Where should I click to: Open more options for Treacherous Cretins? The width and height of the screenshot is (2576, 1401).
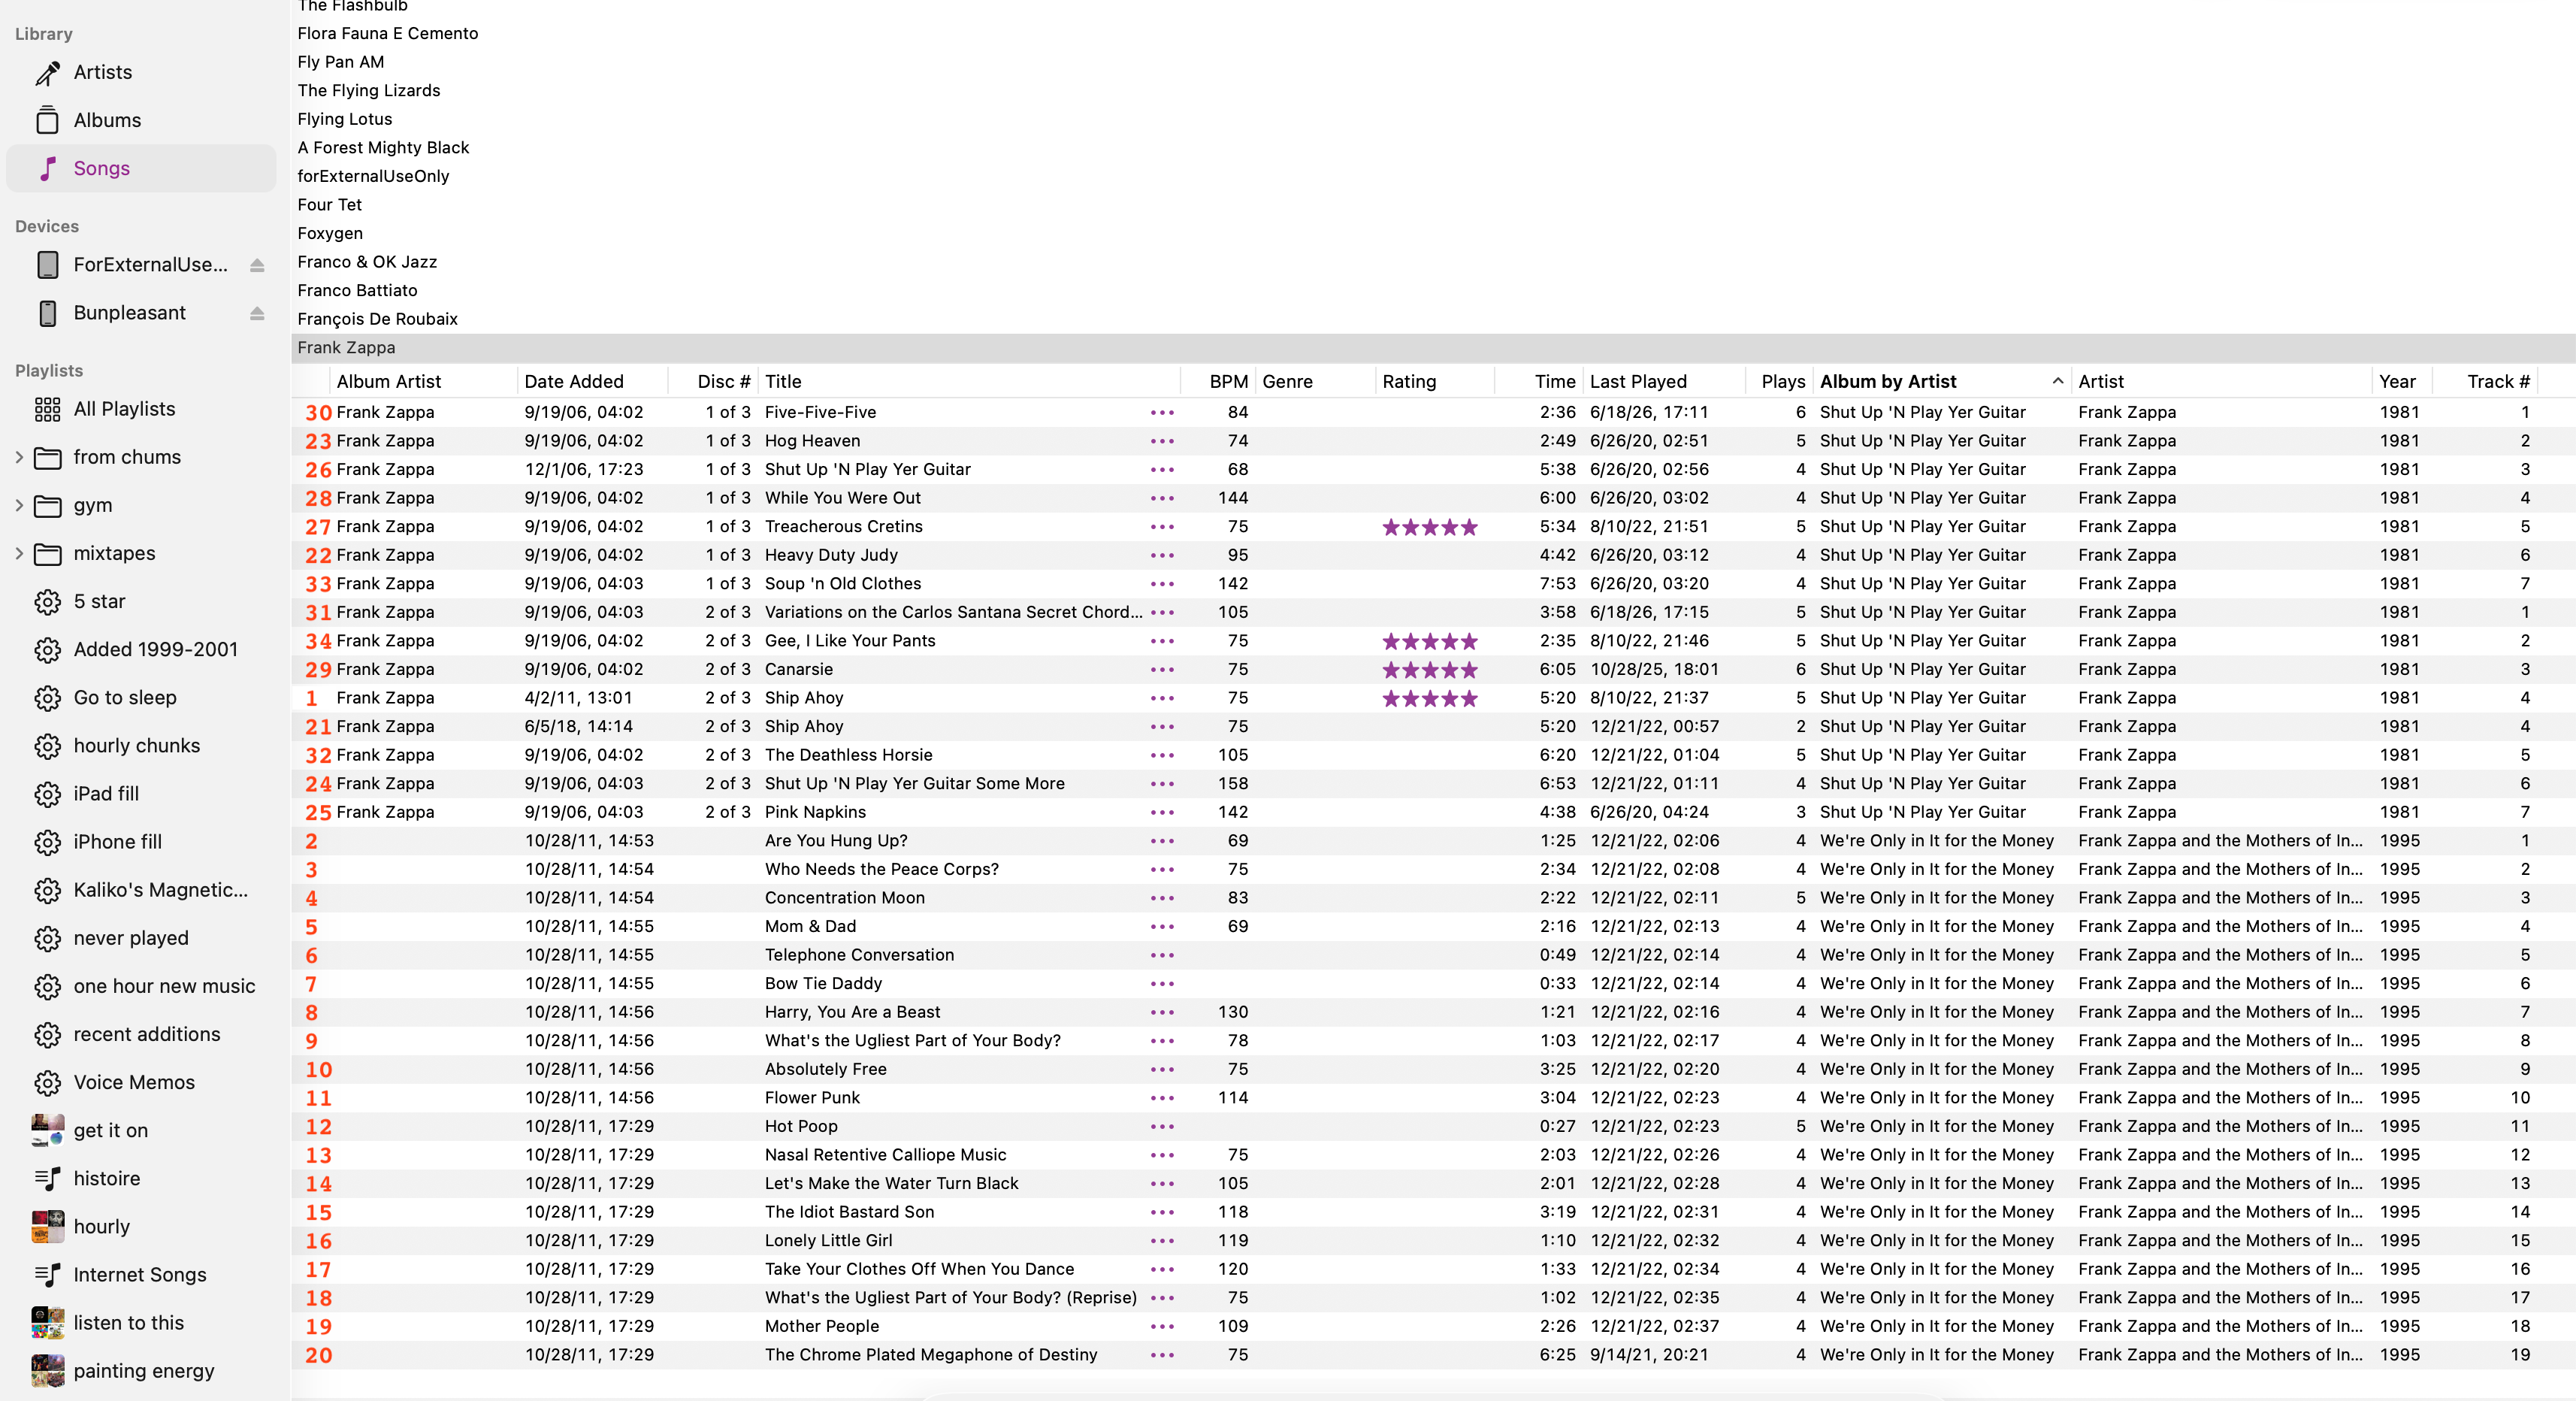tap(1162, 527)
